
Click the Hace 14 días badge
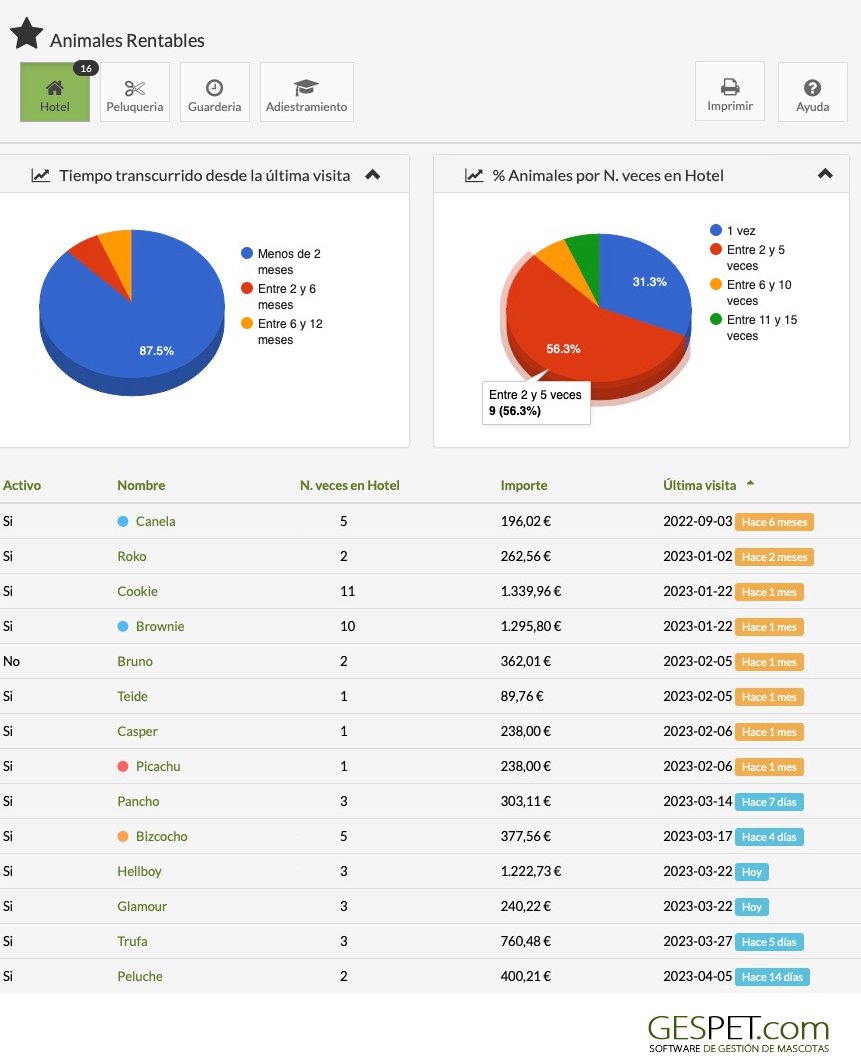(x=772, y=978)
